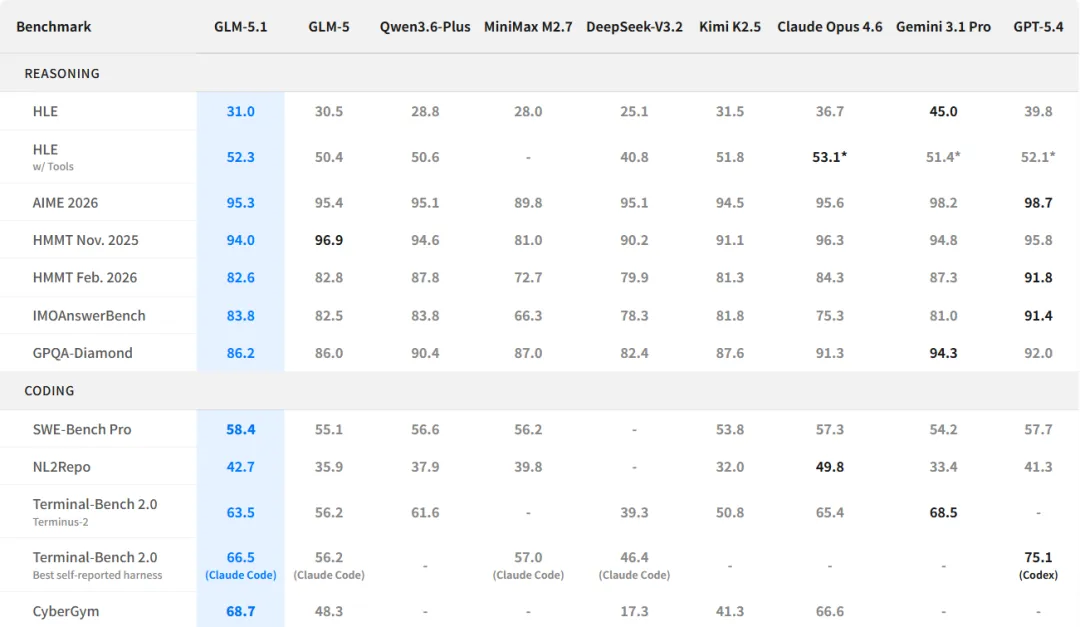Click the GLM-5 column header
1080x627 pixels.
pyautogui.click(x=329, y=27)
